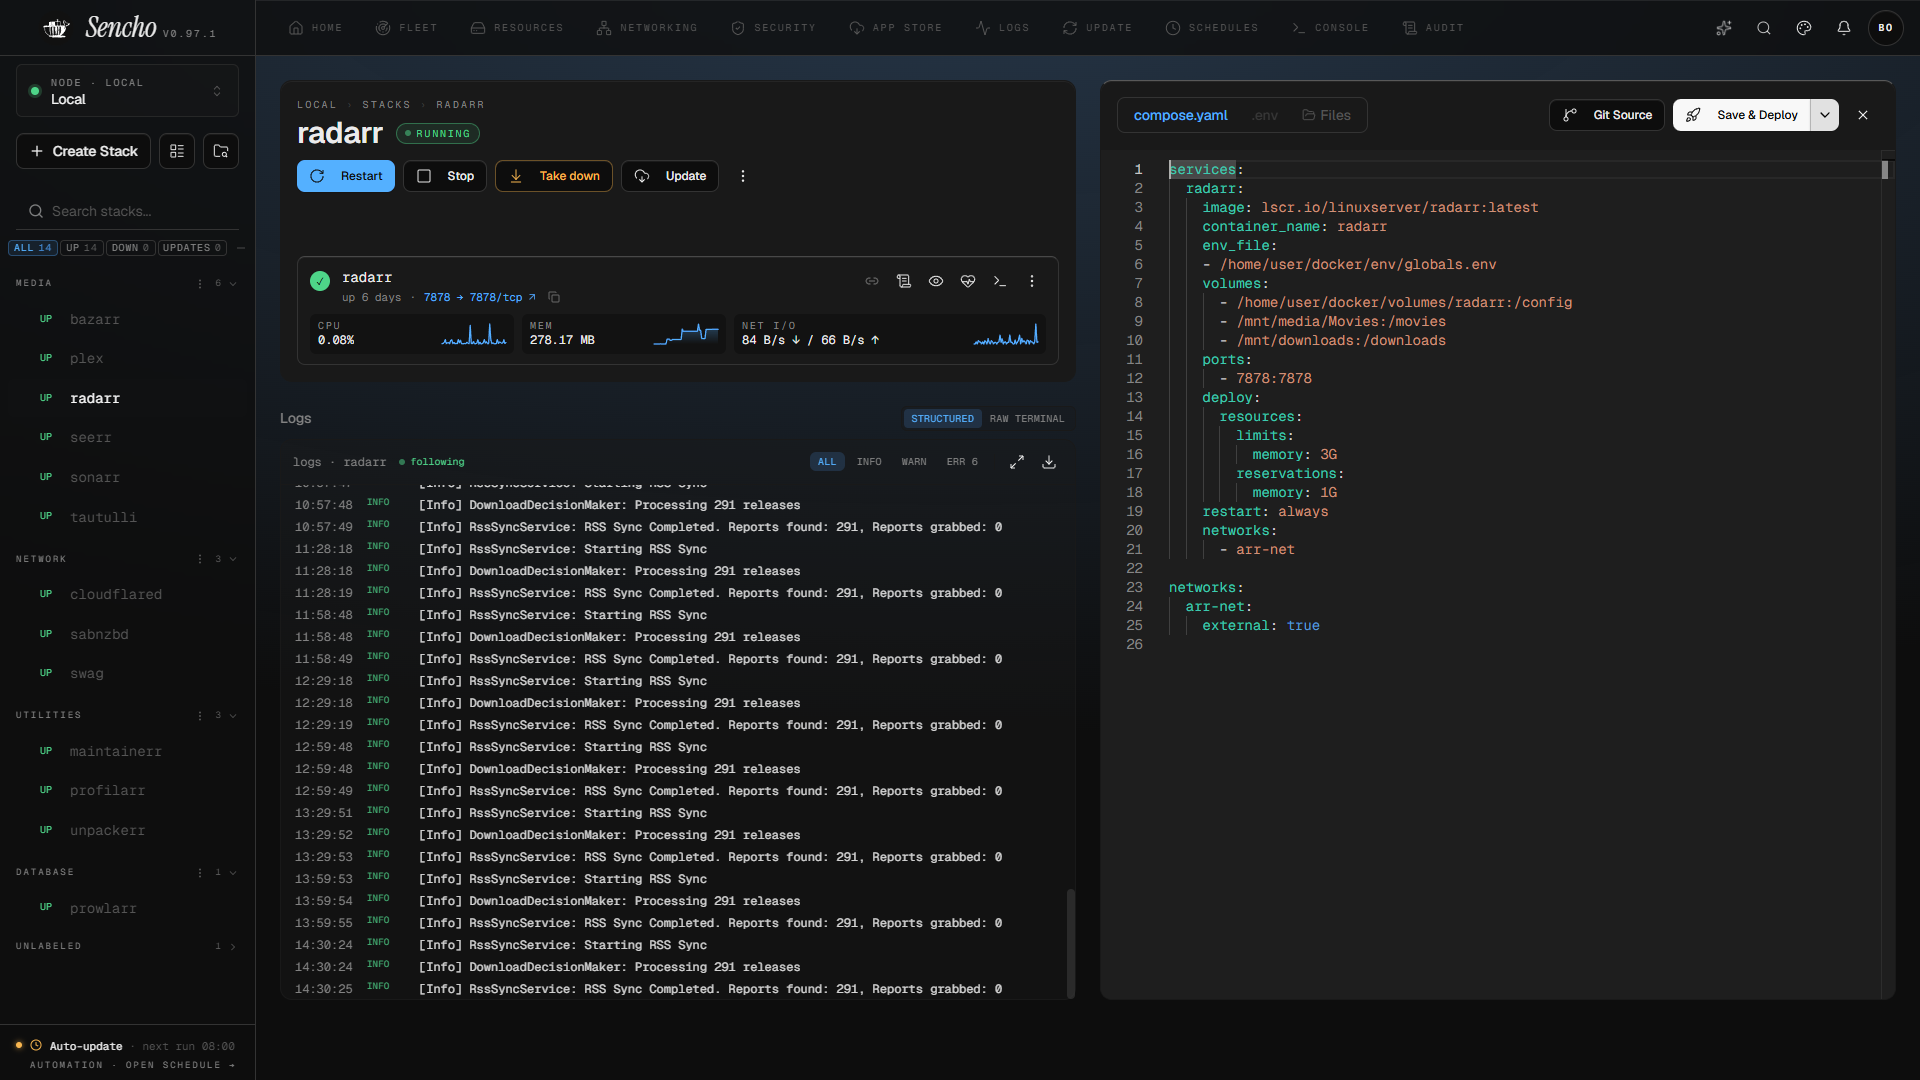The image size is (1920, 1080).
Task: Click the log panel vertical scrollbar
Action: (x=1071, y=943)
